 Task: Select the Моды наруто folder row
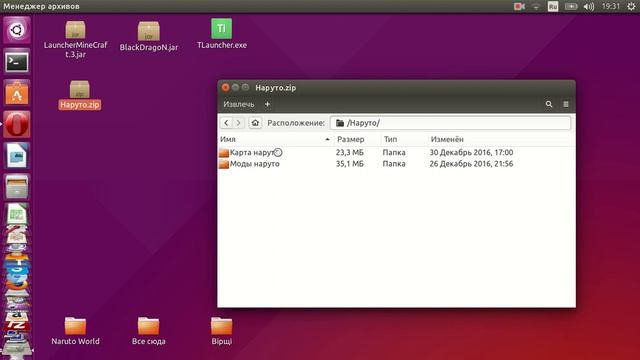tap(396, 164)
